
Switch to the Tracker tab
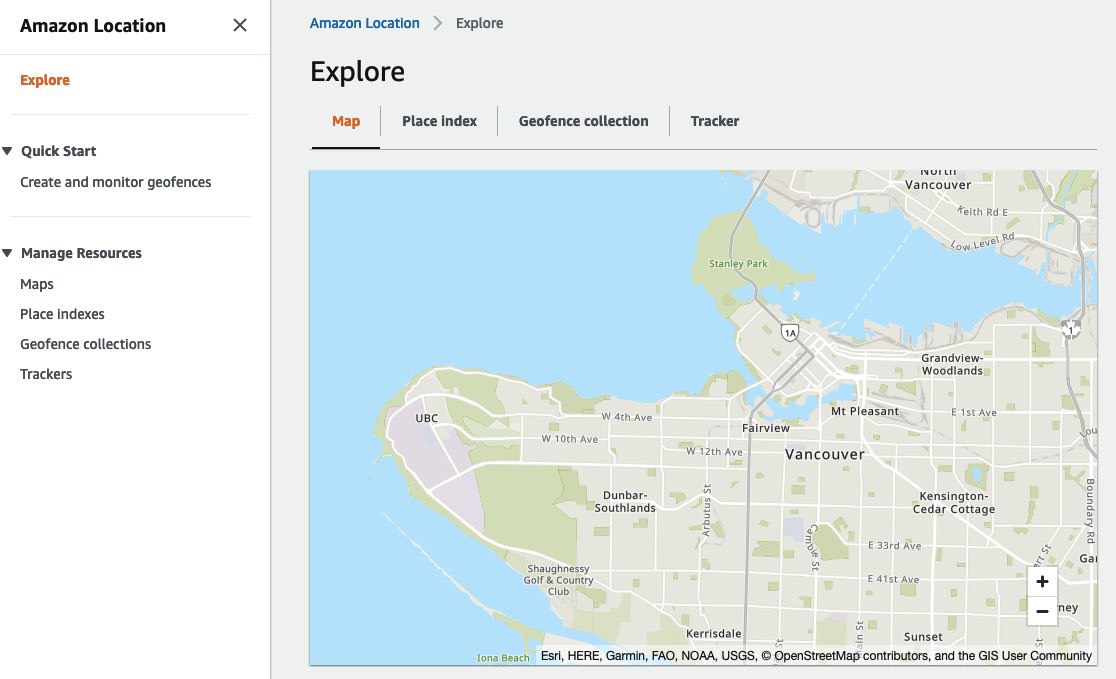point(715,121)
